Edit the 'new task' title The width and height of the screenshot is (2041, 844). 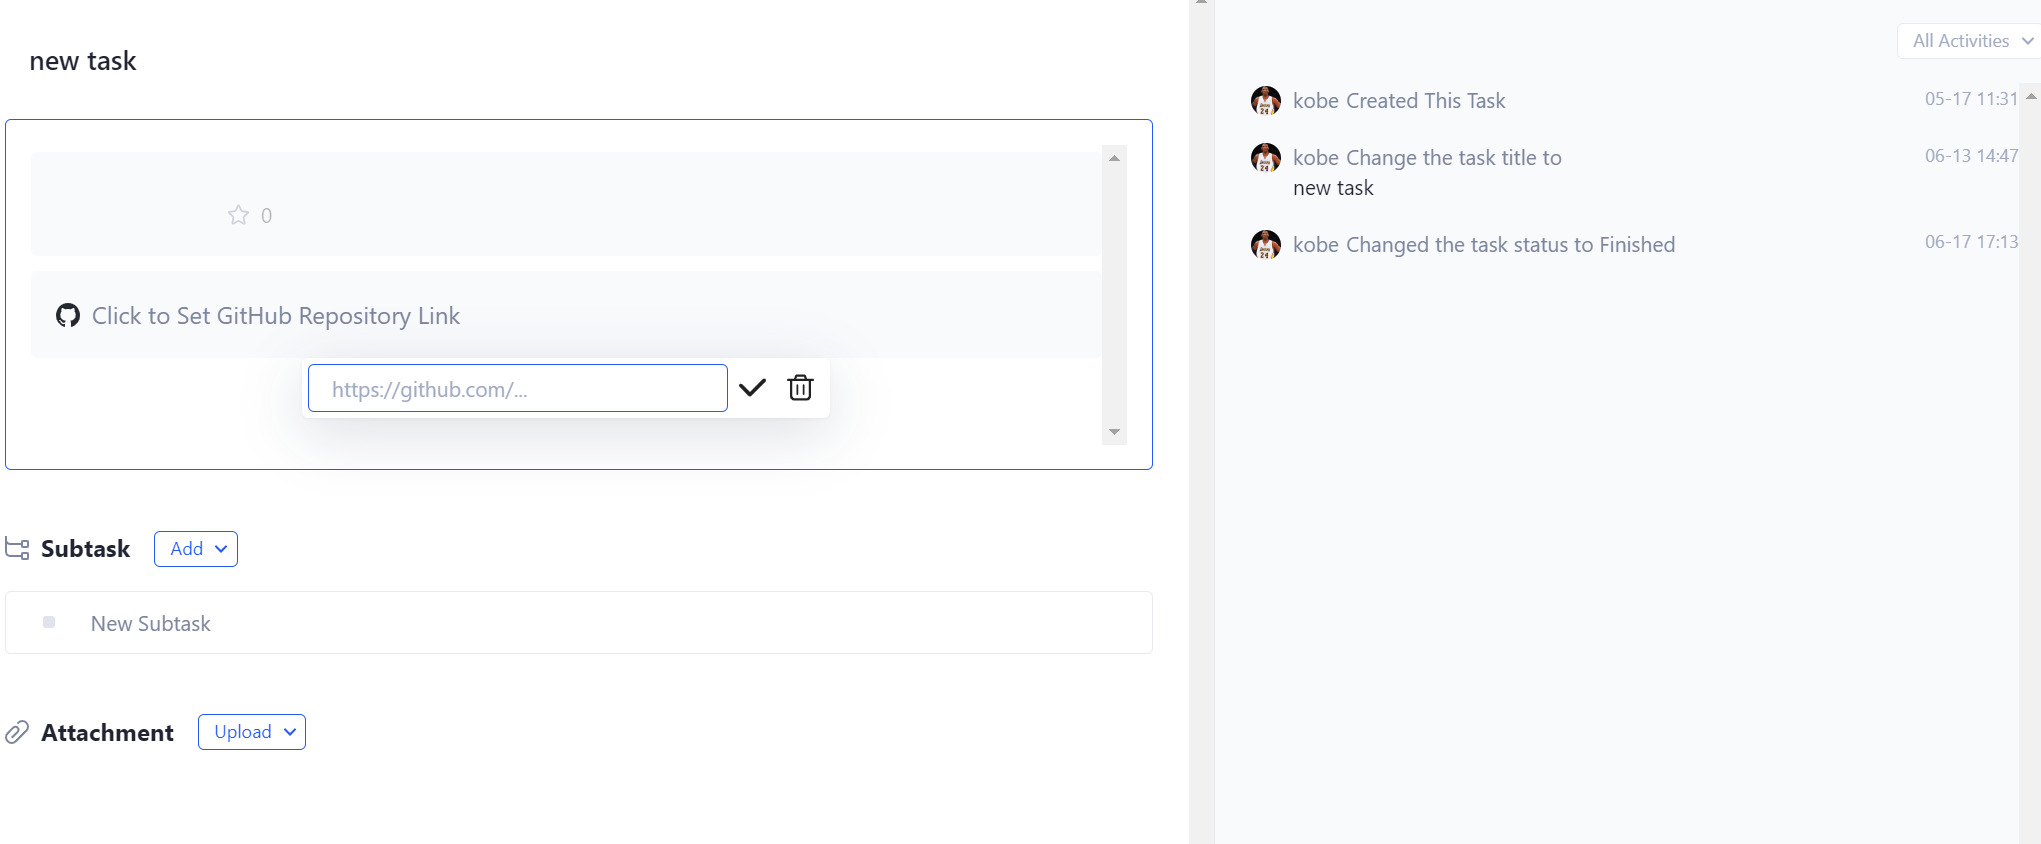[83, 61]
